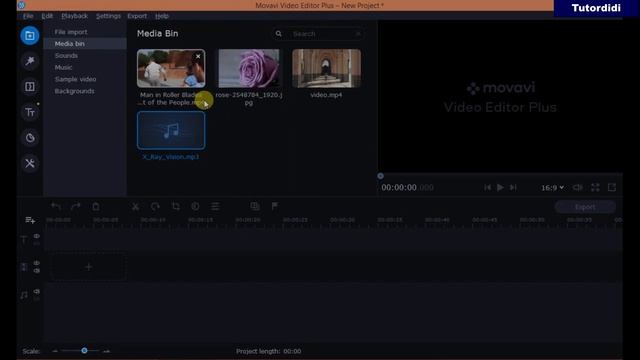Select the X_Ray_Vision.mp3 audio thumbnail
This screenshot has height=360, width=640.
[x=171, y=131]
